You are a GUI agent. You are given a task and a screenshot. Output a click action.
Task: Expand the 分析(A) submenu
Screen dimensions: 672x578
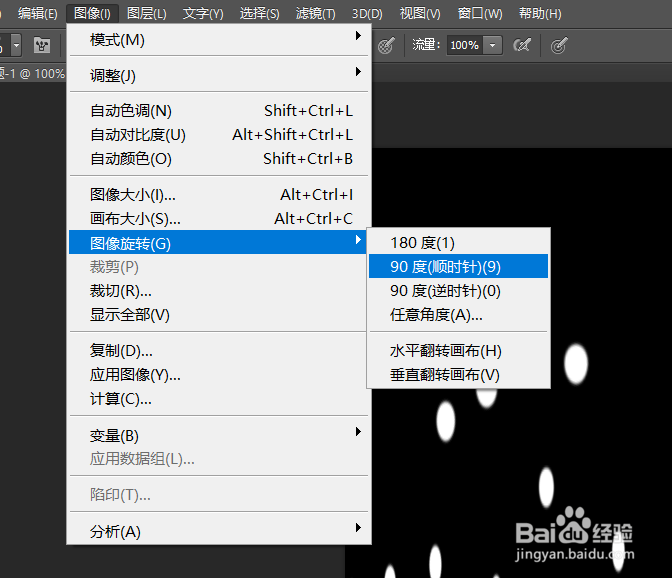(219, 532)
